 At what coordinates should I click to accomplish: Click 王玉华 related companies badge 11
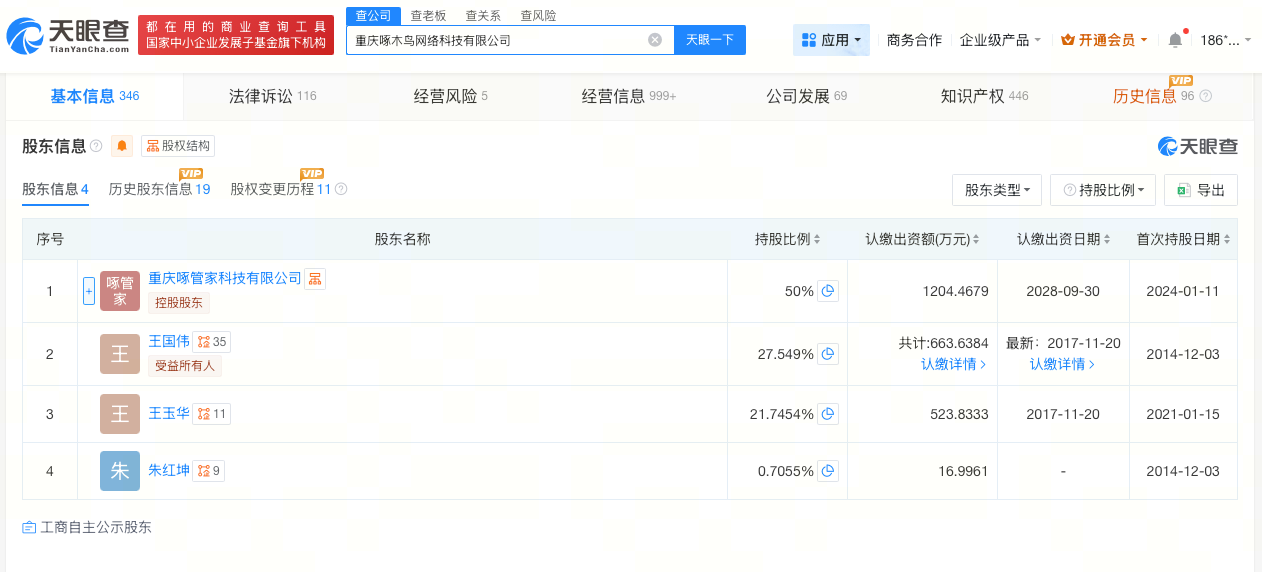click(212, 414)
